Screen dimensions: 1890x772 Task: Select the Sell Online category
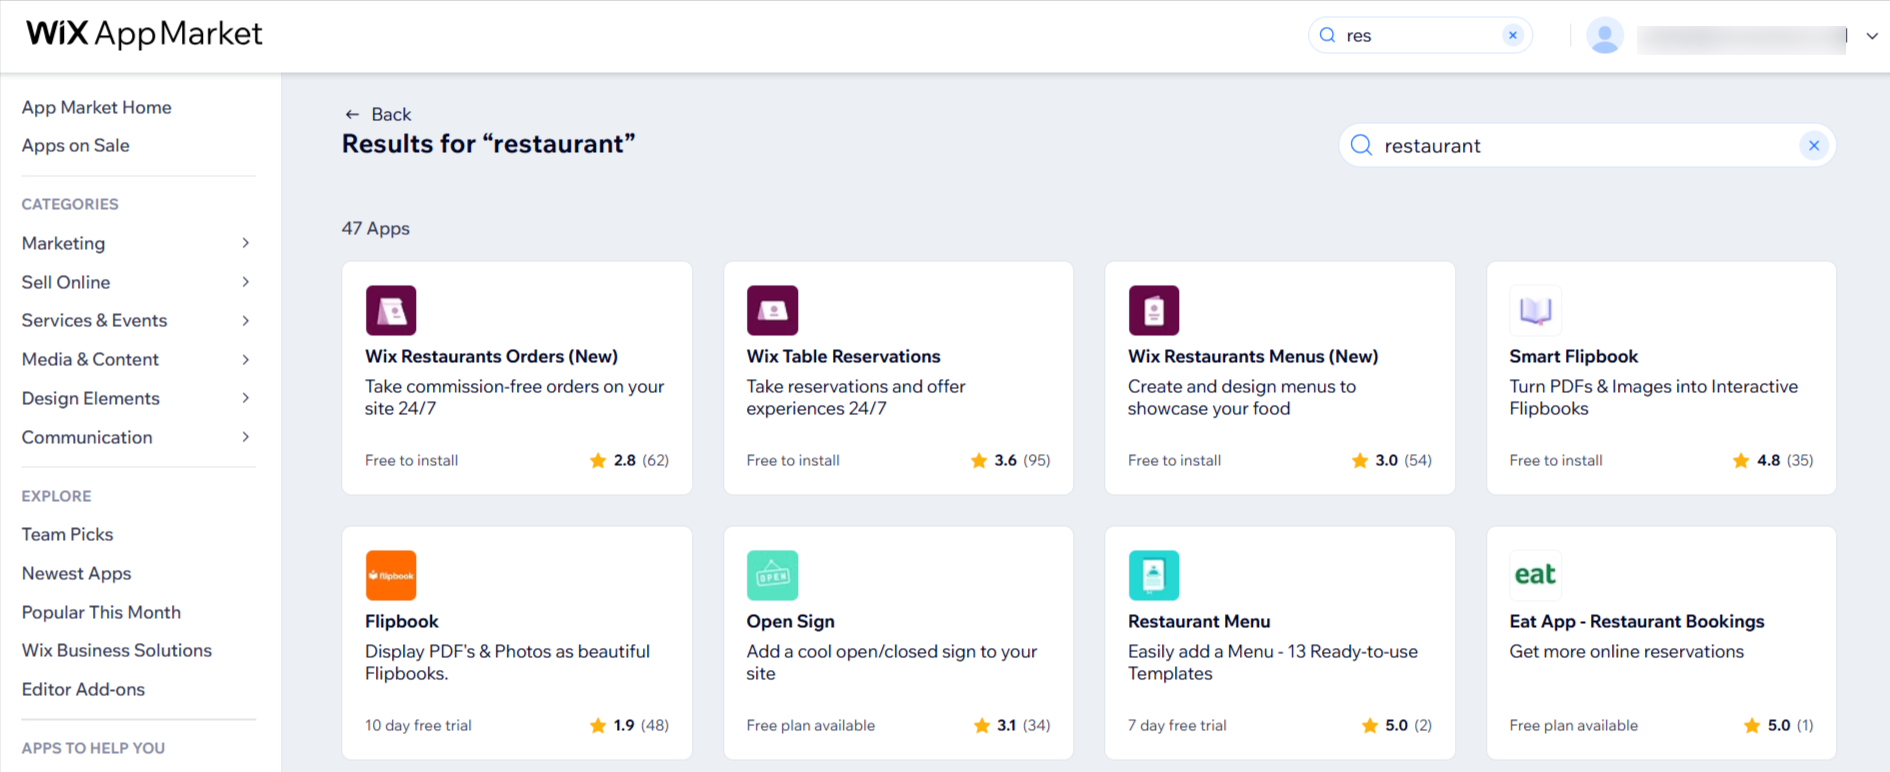(66, 282)
